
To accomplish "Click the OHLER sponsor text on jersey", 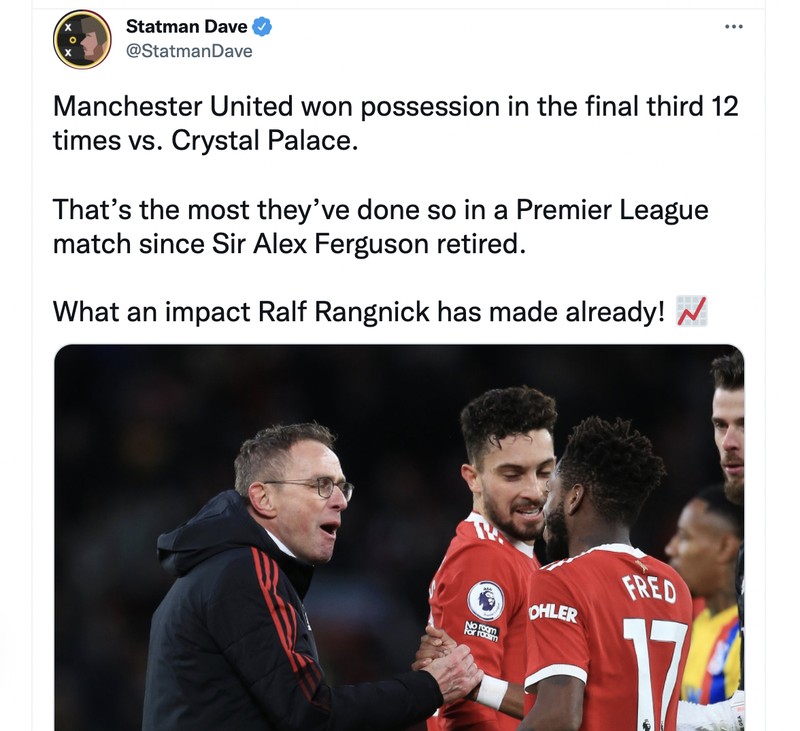I will (553, 612).
